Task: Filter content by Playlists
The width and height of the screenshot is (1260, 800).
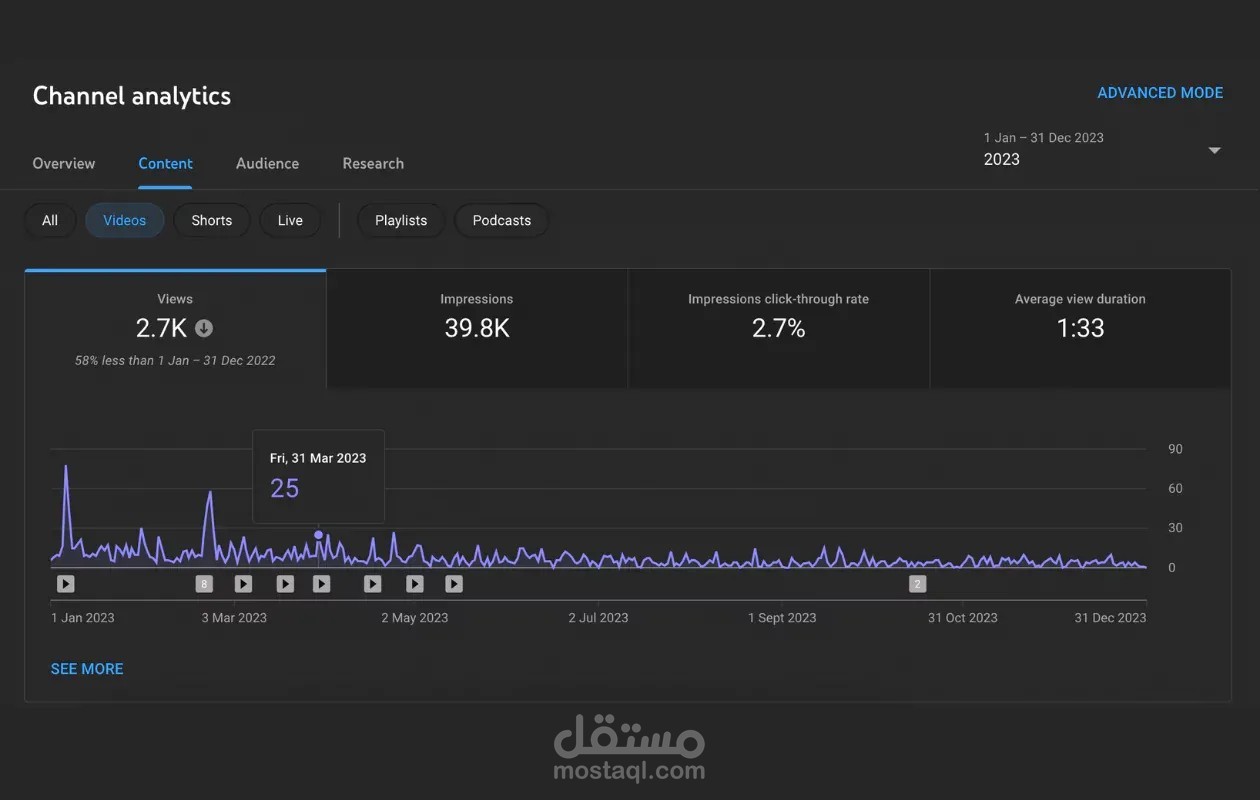Action: [x=401, y=220]
